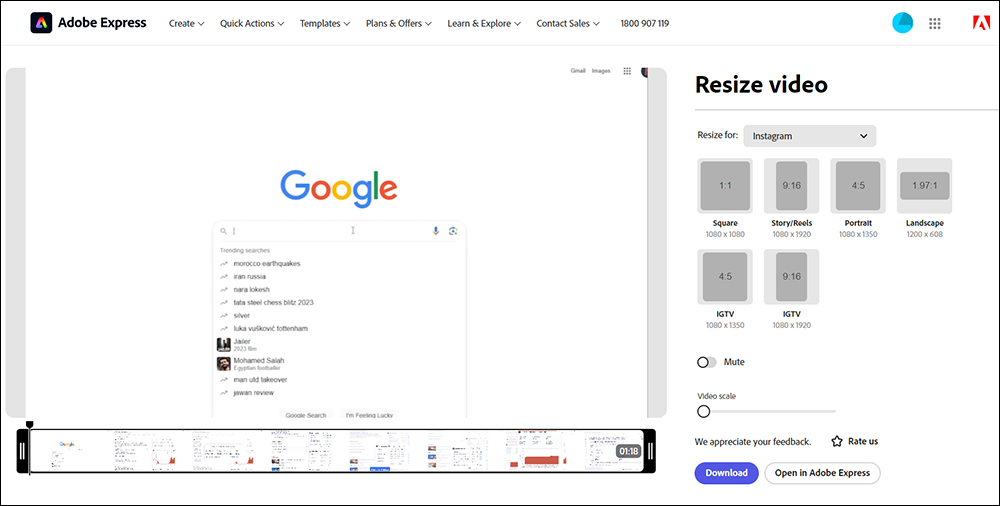The width and height of the screenshot is (1000, 506).
Task: Expand the Quick Actions menu
Action: coord(252,24)
